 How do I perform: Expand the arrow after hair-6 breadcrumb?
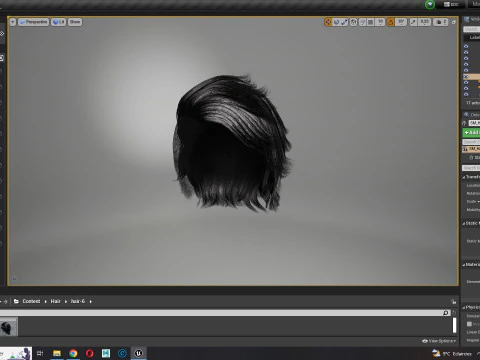point(91,301)
